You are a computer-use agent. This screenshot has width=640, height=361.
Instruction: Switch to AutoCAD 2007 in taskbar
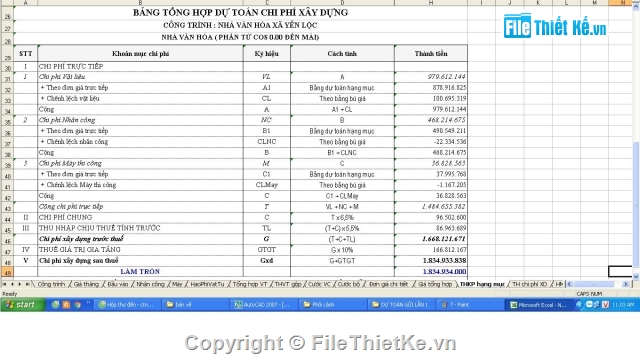click(x=262, y=305)
